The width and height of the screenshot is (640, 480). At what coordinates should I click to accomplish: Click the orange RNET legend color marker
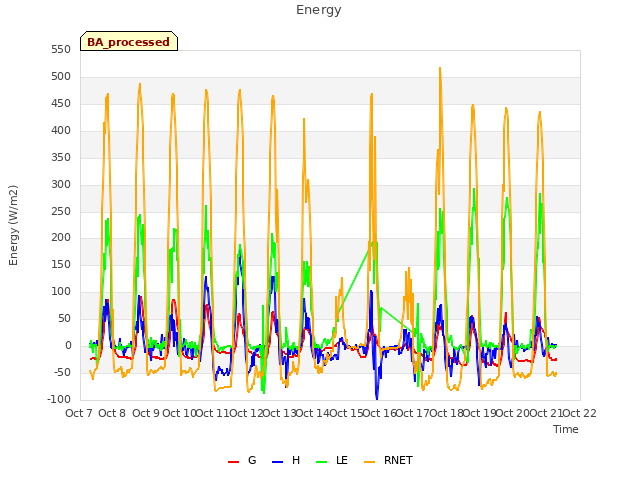[x=369, y=462]
